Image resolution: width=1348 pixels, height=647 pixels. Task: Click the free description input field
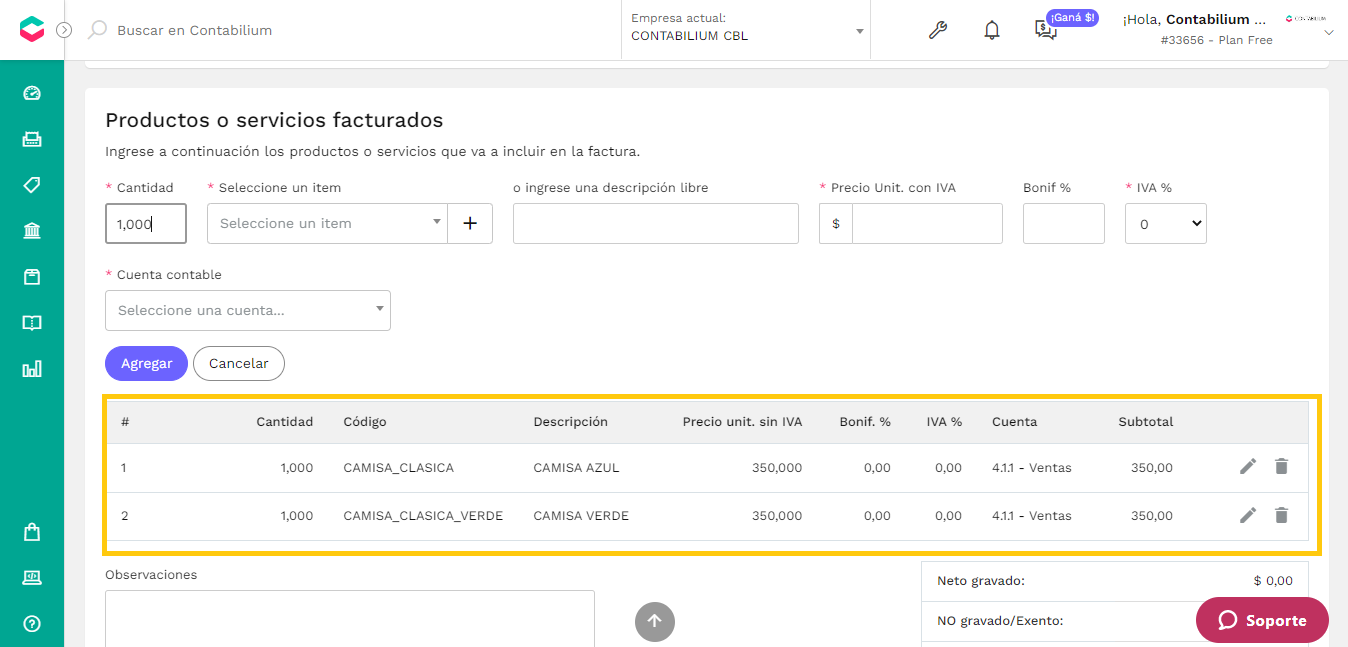point(656,224)
